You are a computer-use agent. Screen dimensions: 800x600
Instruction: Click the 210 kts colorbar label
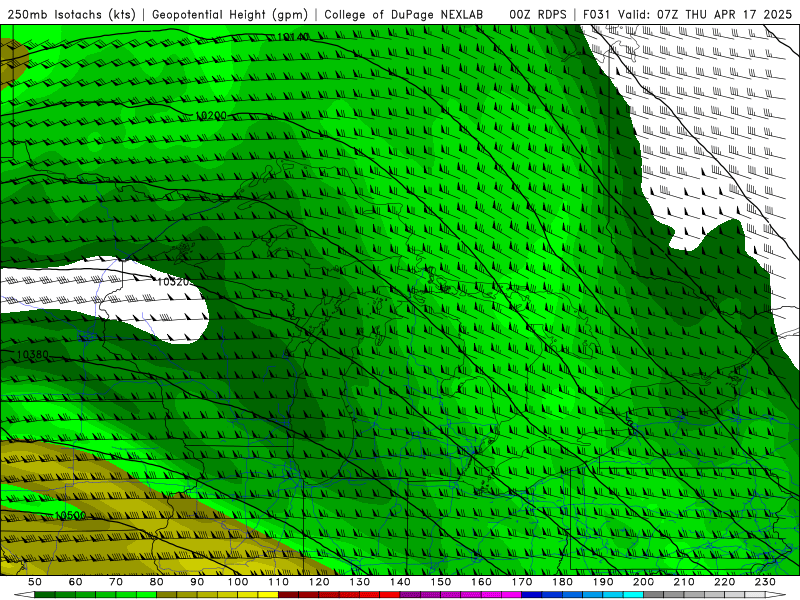pos(685,582)
